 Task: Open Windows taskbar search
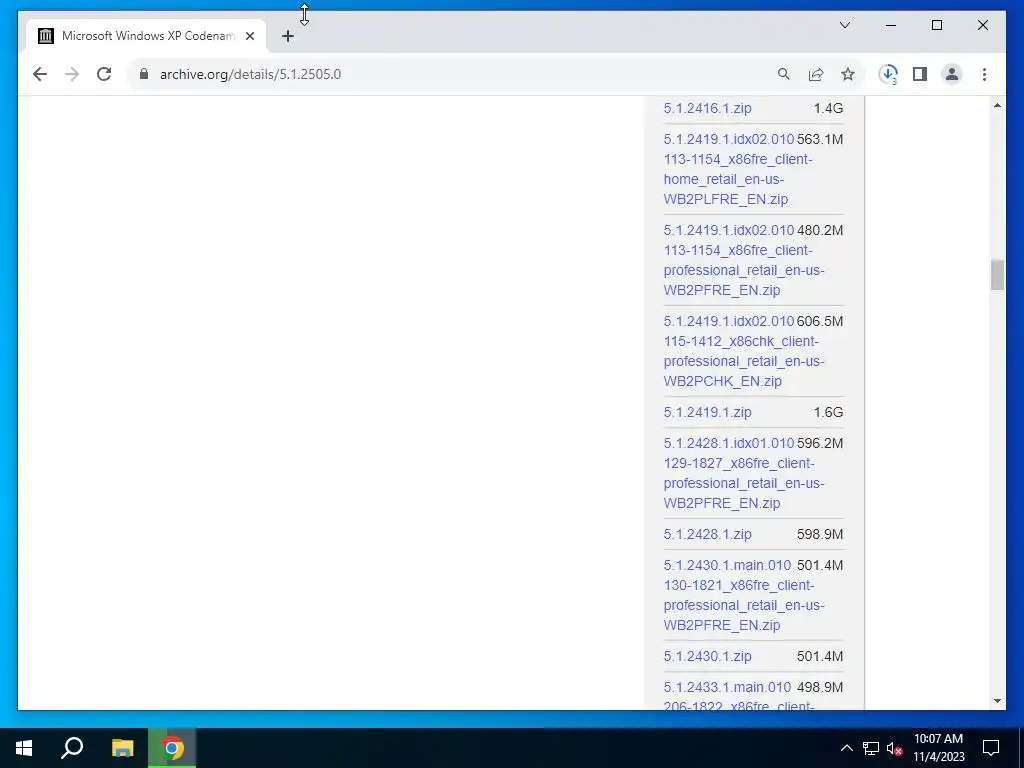click(x=72, y=748)
